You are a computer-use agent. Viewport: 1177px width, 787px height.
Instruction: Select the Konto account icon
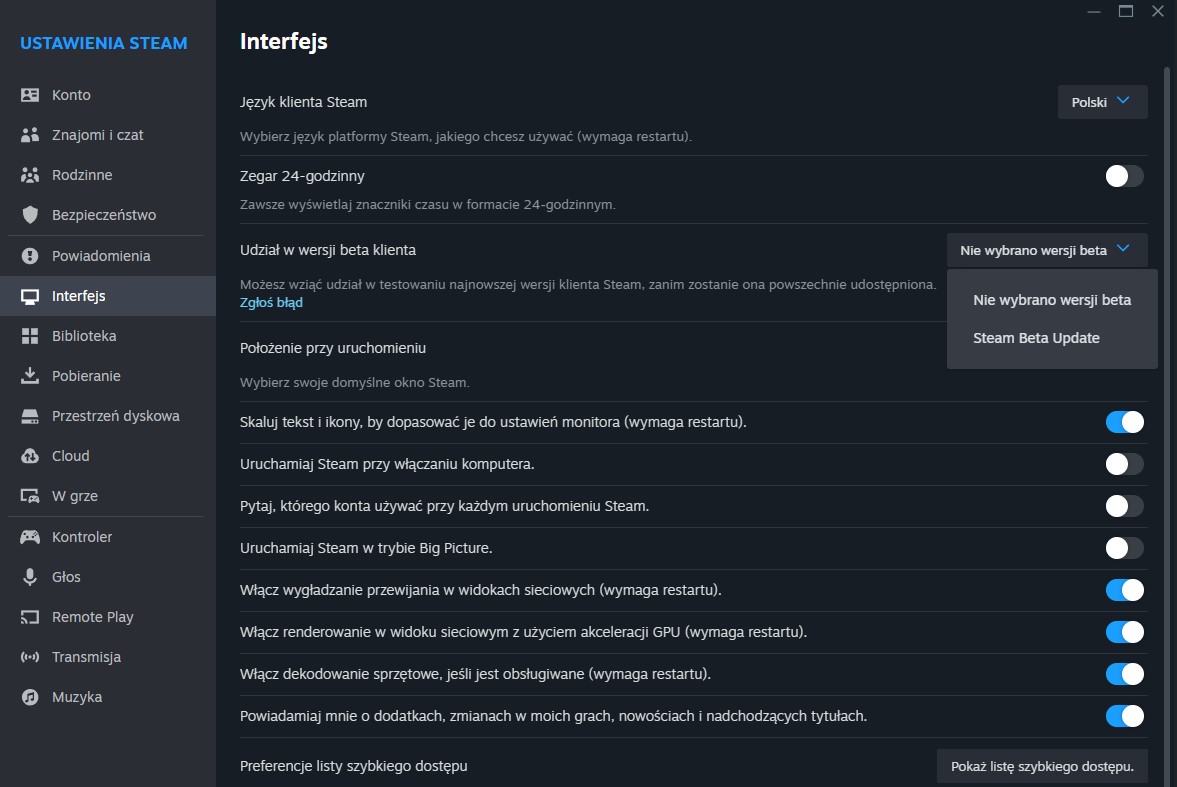pos(31,94)
